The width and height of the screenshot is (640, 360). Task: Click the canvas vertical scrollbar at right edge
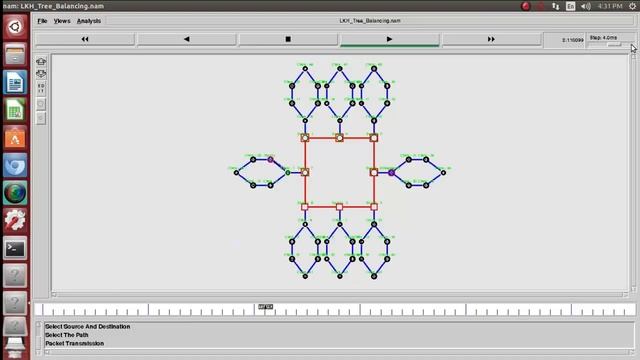[633, 173]
